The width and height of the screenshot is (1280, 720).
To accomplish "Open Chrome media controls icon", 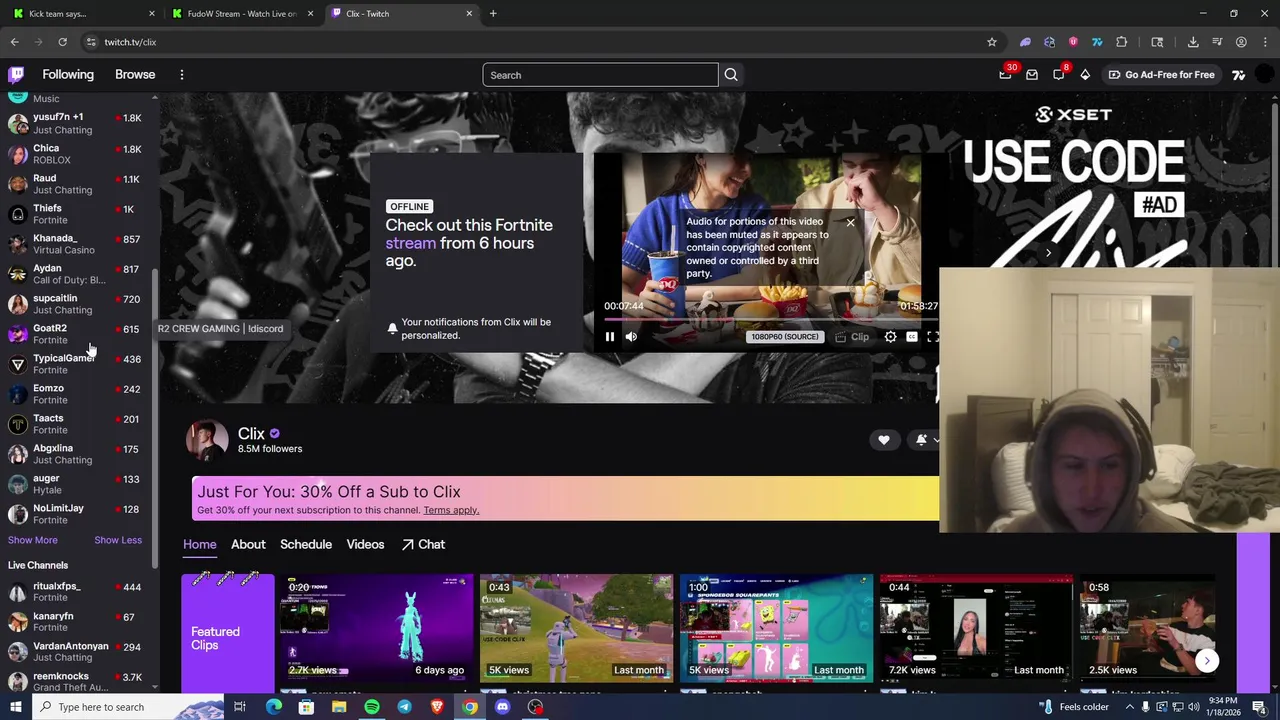I will coord(1217,42).
